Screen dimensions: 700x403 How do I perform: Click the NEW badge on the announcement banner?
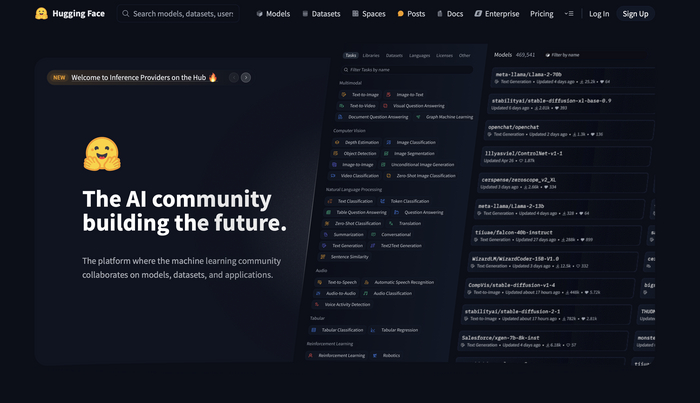[x=59, y=78]
